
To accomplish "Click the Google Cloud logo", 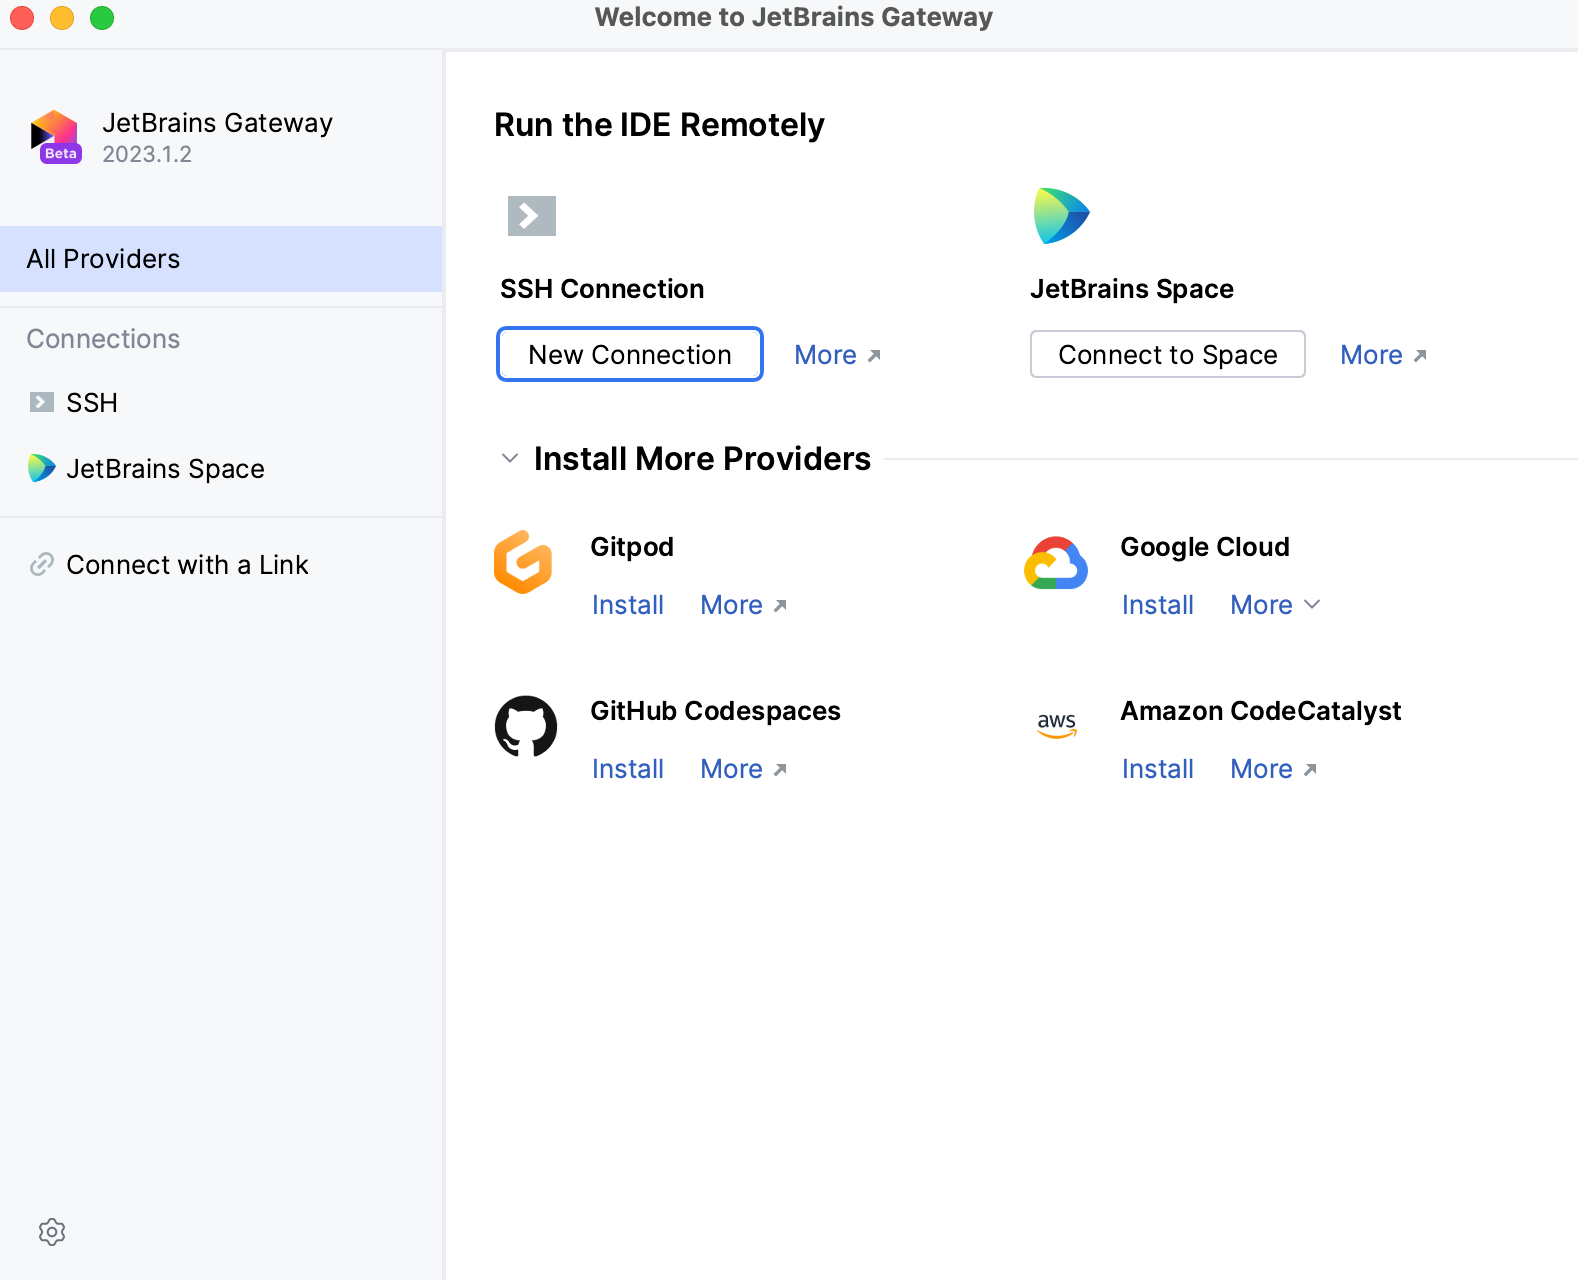I will point(1056,564).
